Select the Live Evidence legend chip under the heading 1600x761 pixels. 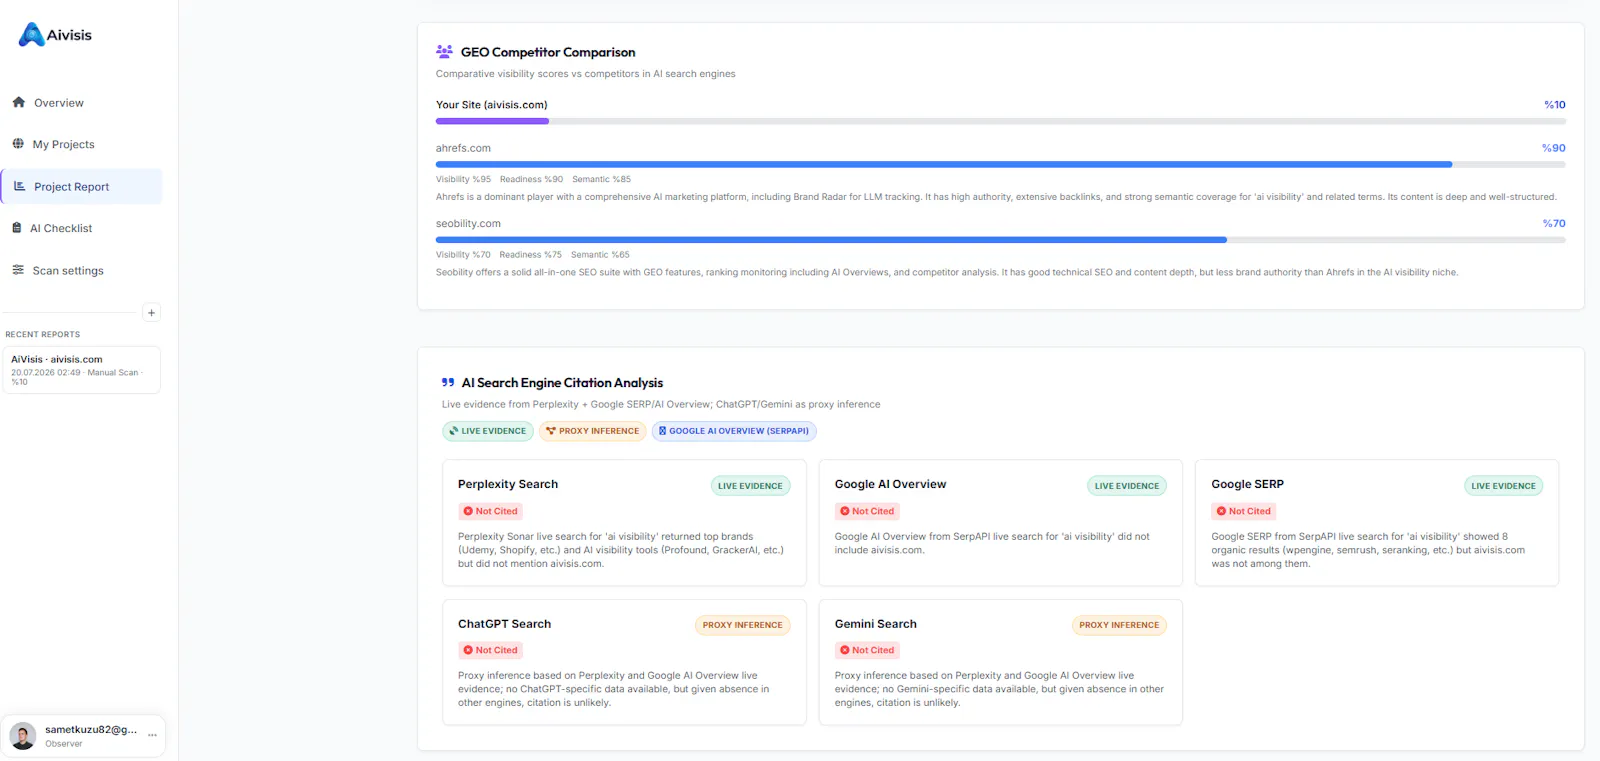point(488,431)
